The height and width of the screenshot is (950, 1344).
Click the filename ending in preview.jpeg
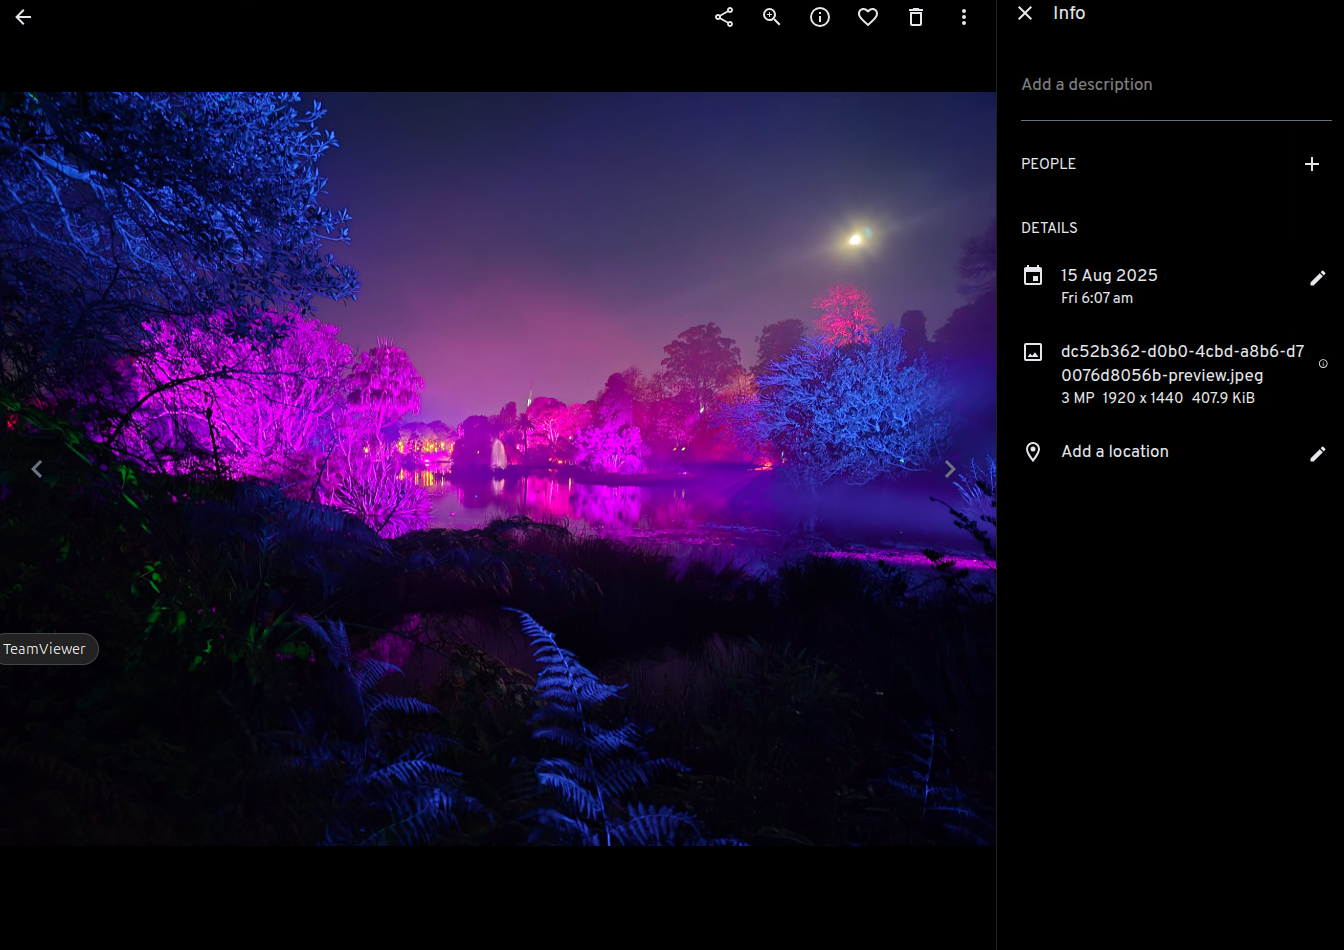tap(1182, 364)
